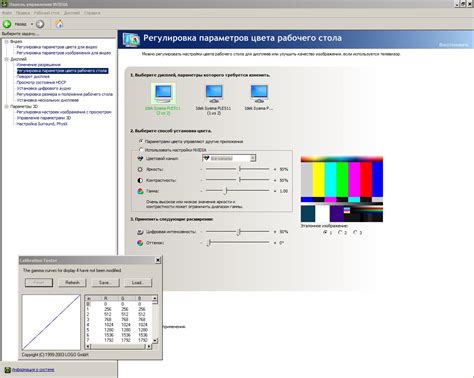Screen dimensions: 474x378
Task: Click the Gamma slider handle
Action: (x=226, y=191)
